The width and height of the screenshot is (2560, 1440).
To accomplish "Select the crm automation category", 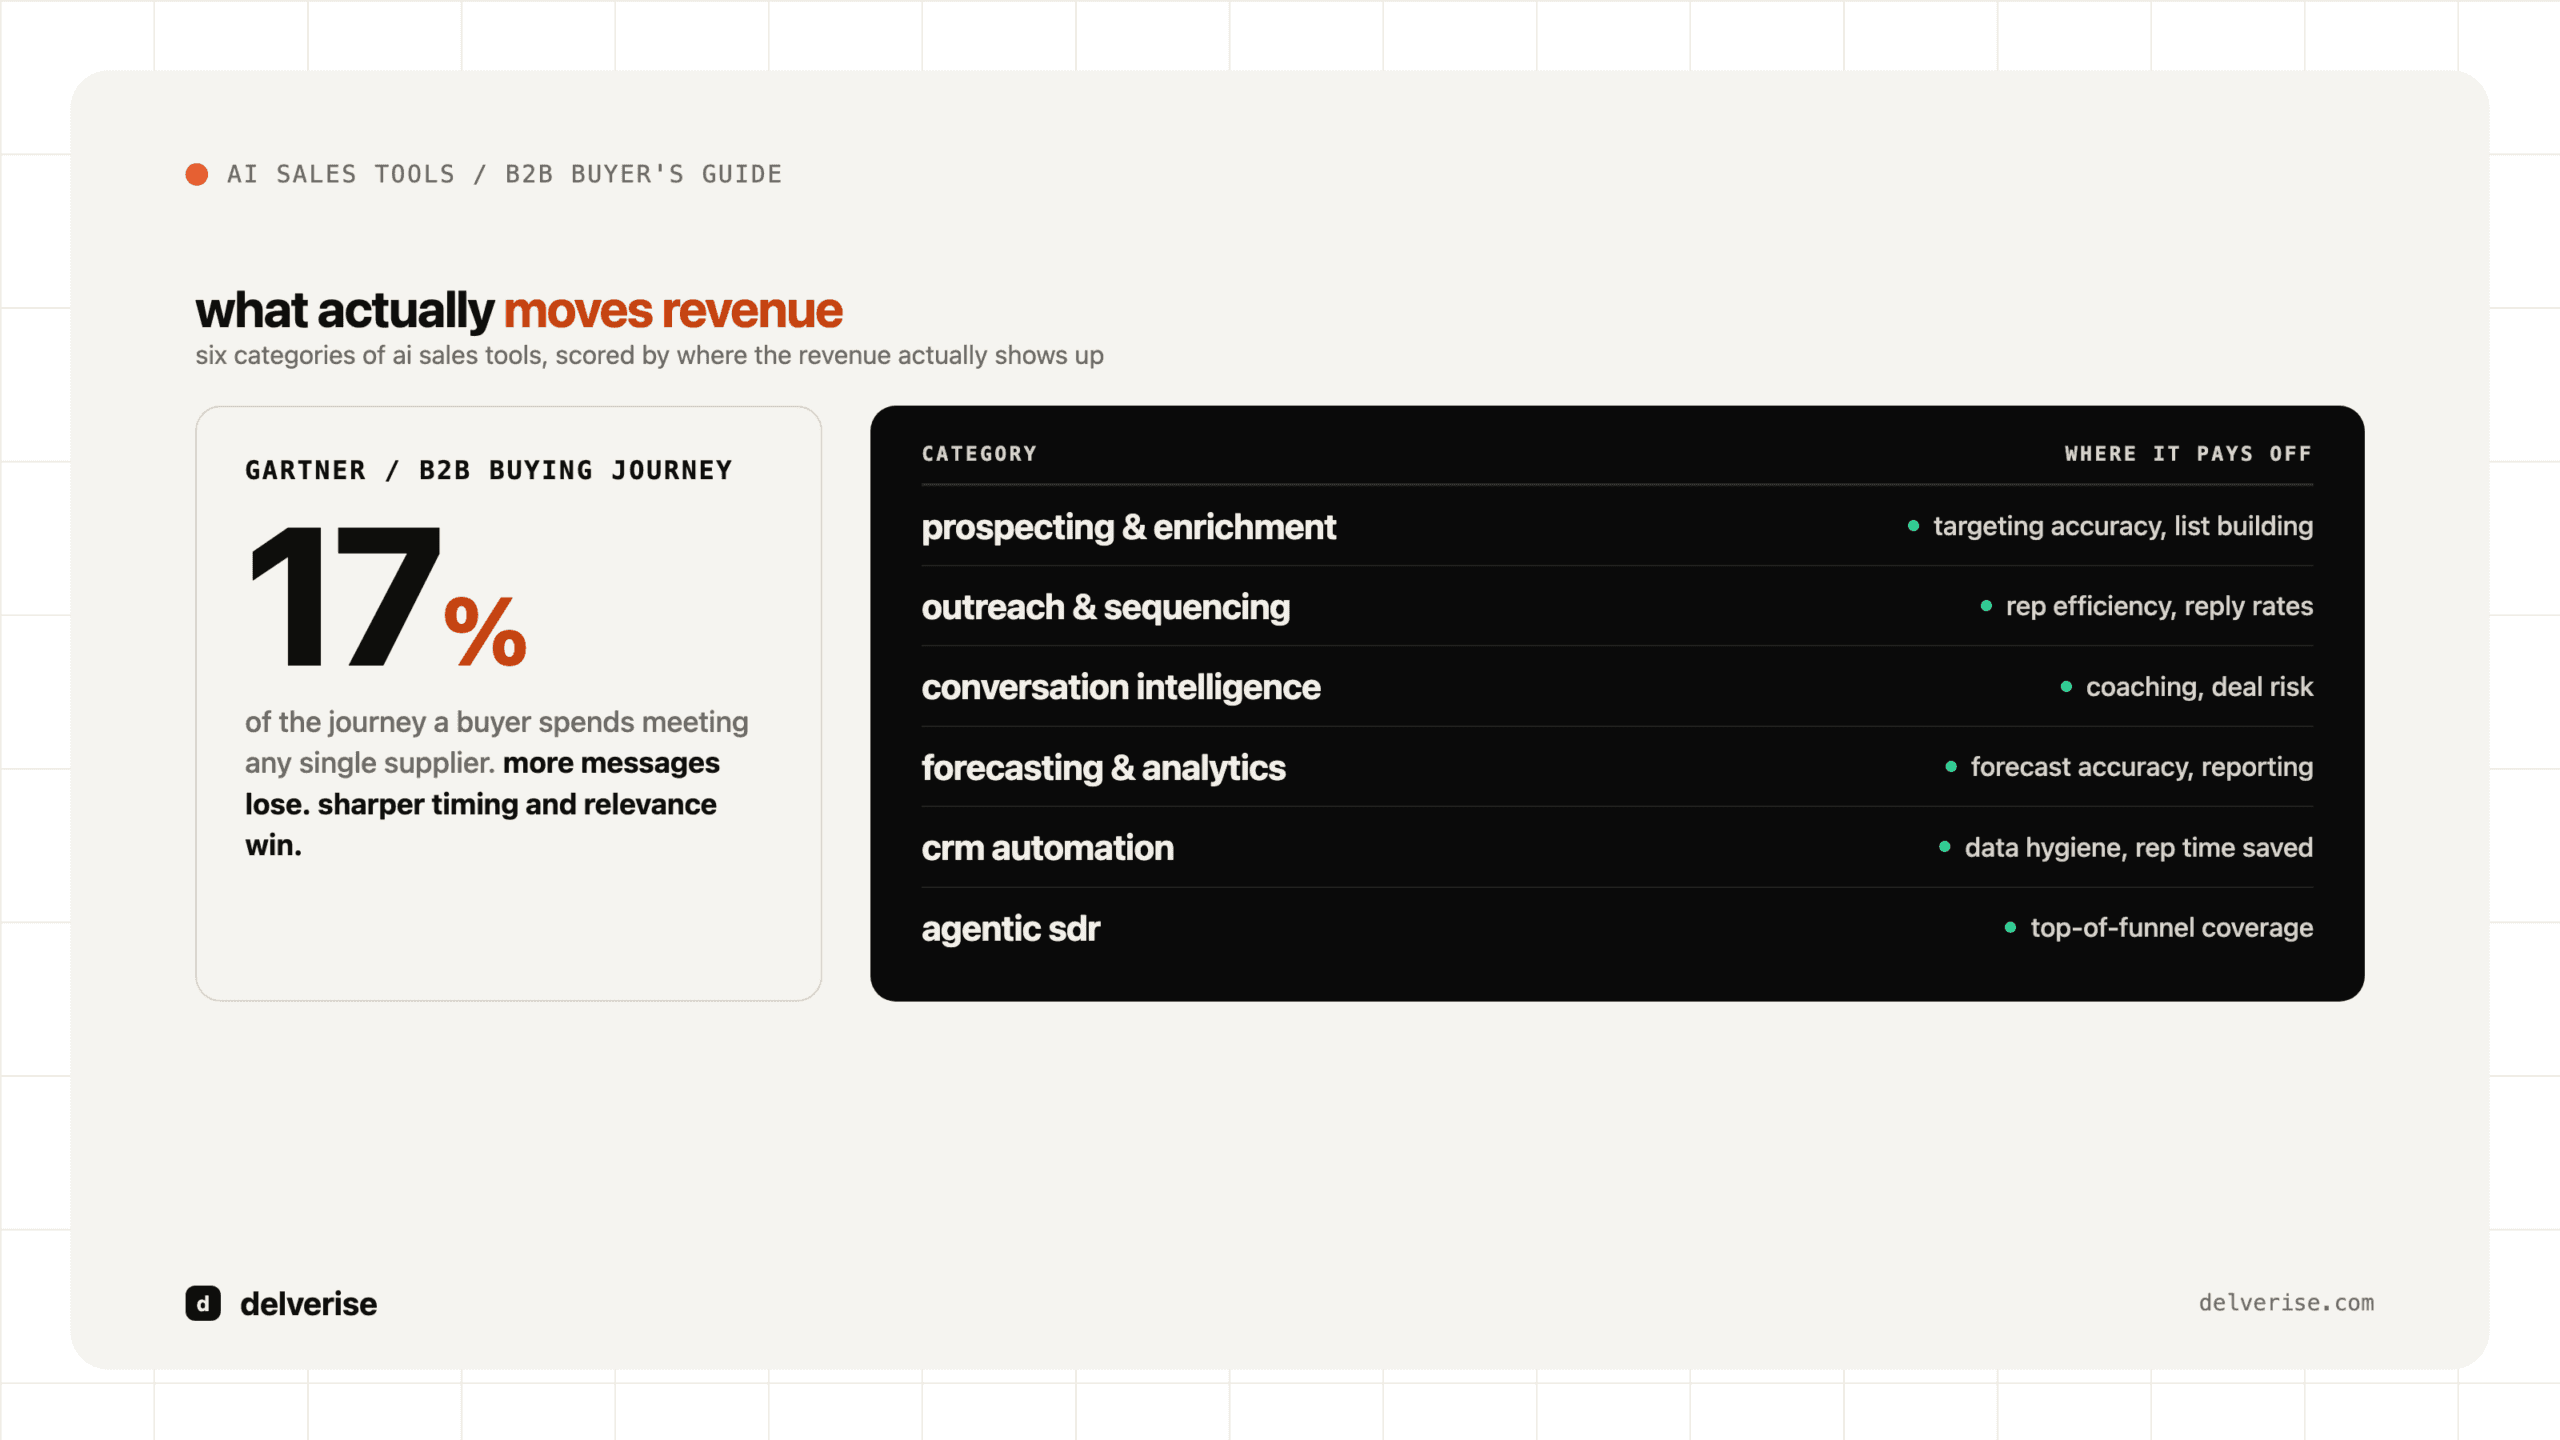I will 1047,848.
